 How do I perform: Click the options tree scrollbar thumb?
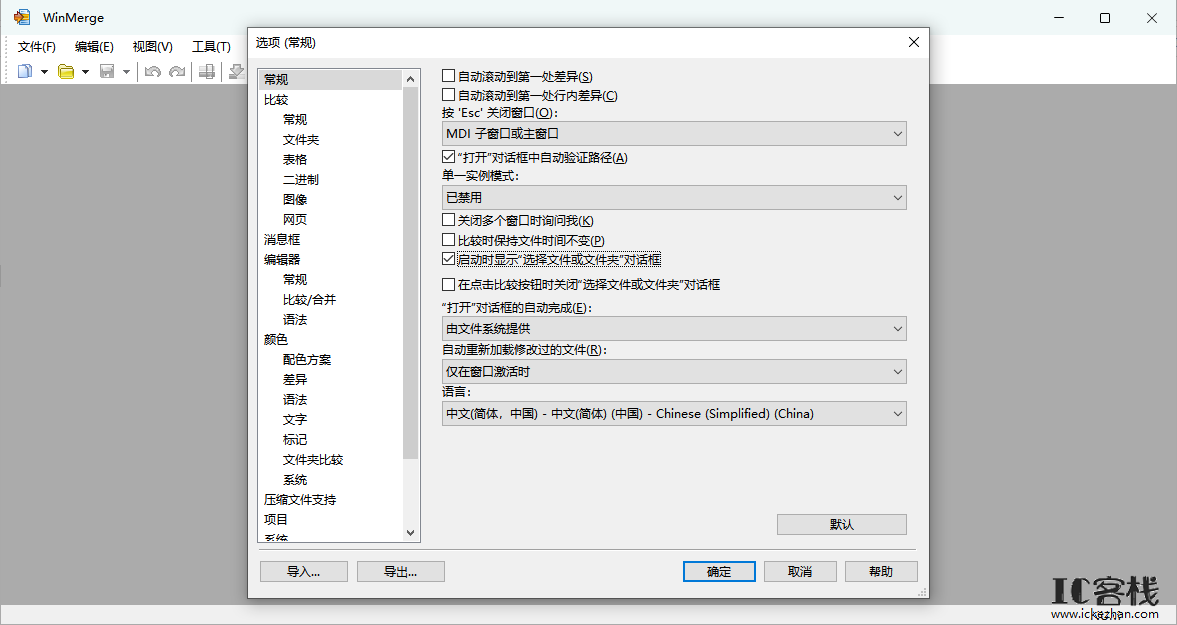point(411,273)
